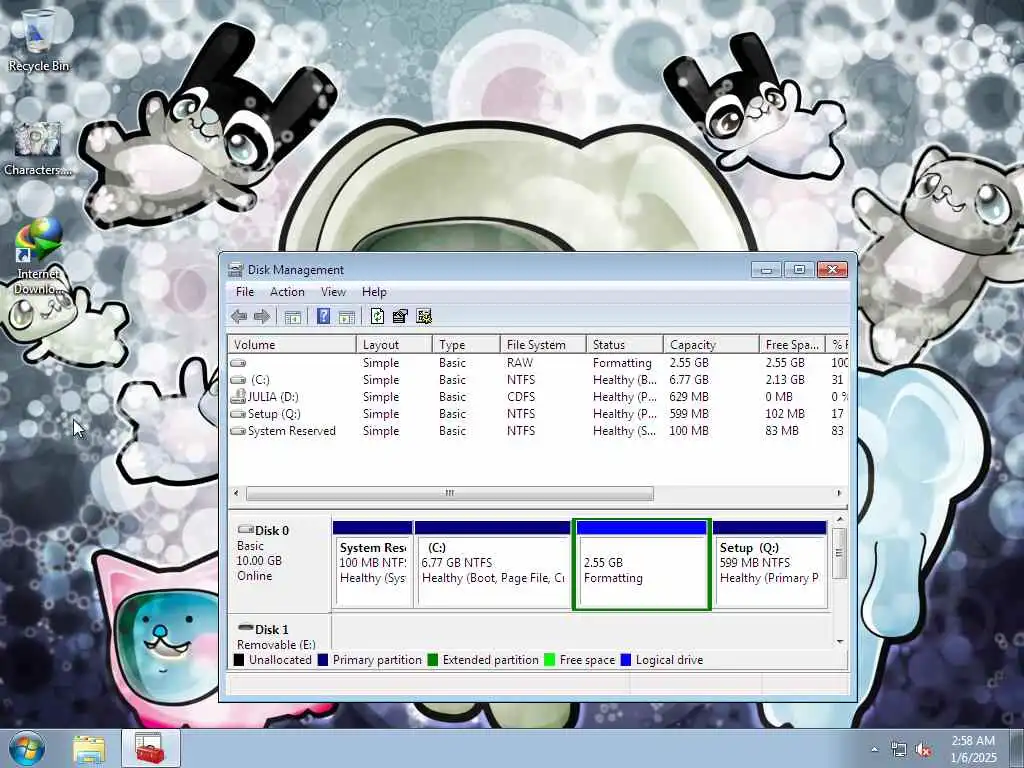Sort by Type column header

pos(466,344)
